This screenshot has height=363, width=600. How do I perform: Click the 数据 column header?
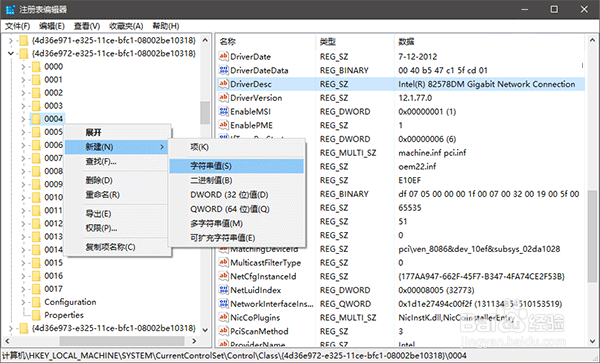click(x=489, y=42)
